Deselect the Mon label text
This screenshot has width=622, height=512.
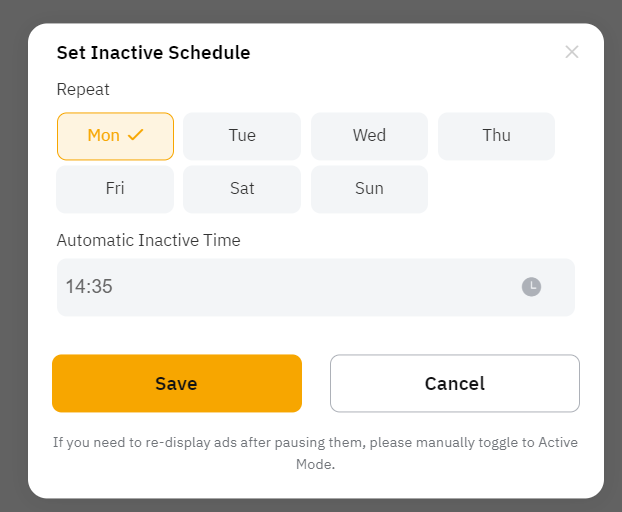(103, 136)
